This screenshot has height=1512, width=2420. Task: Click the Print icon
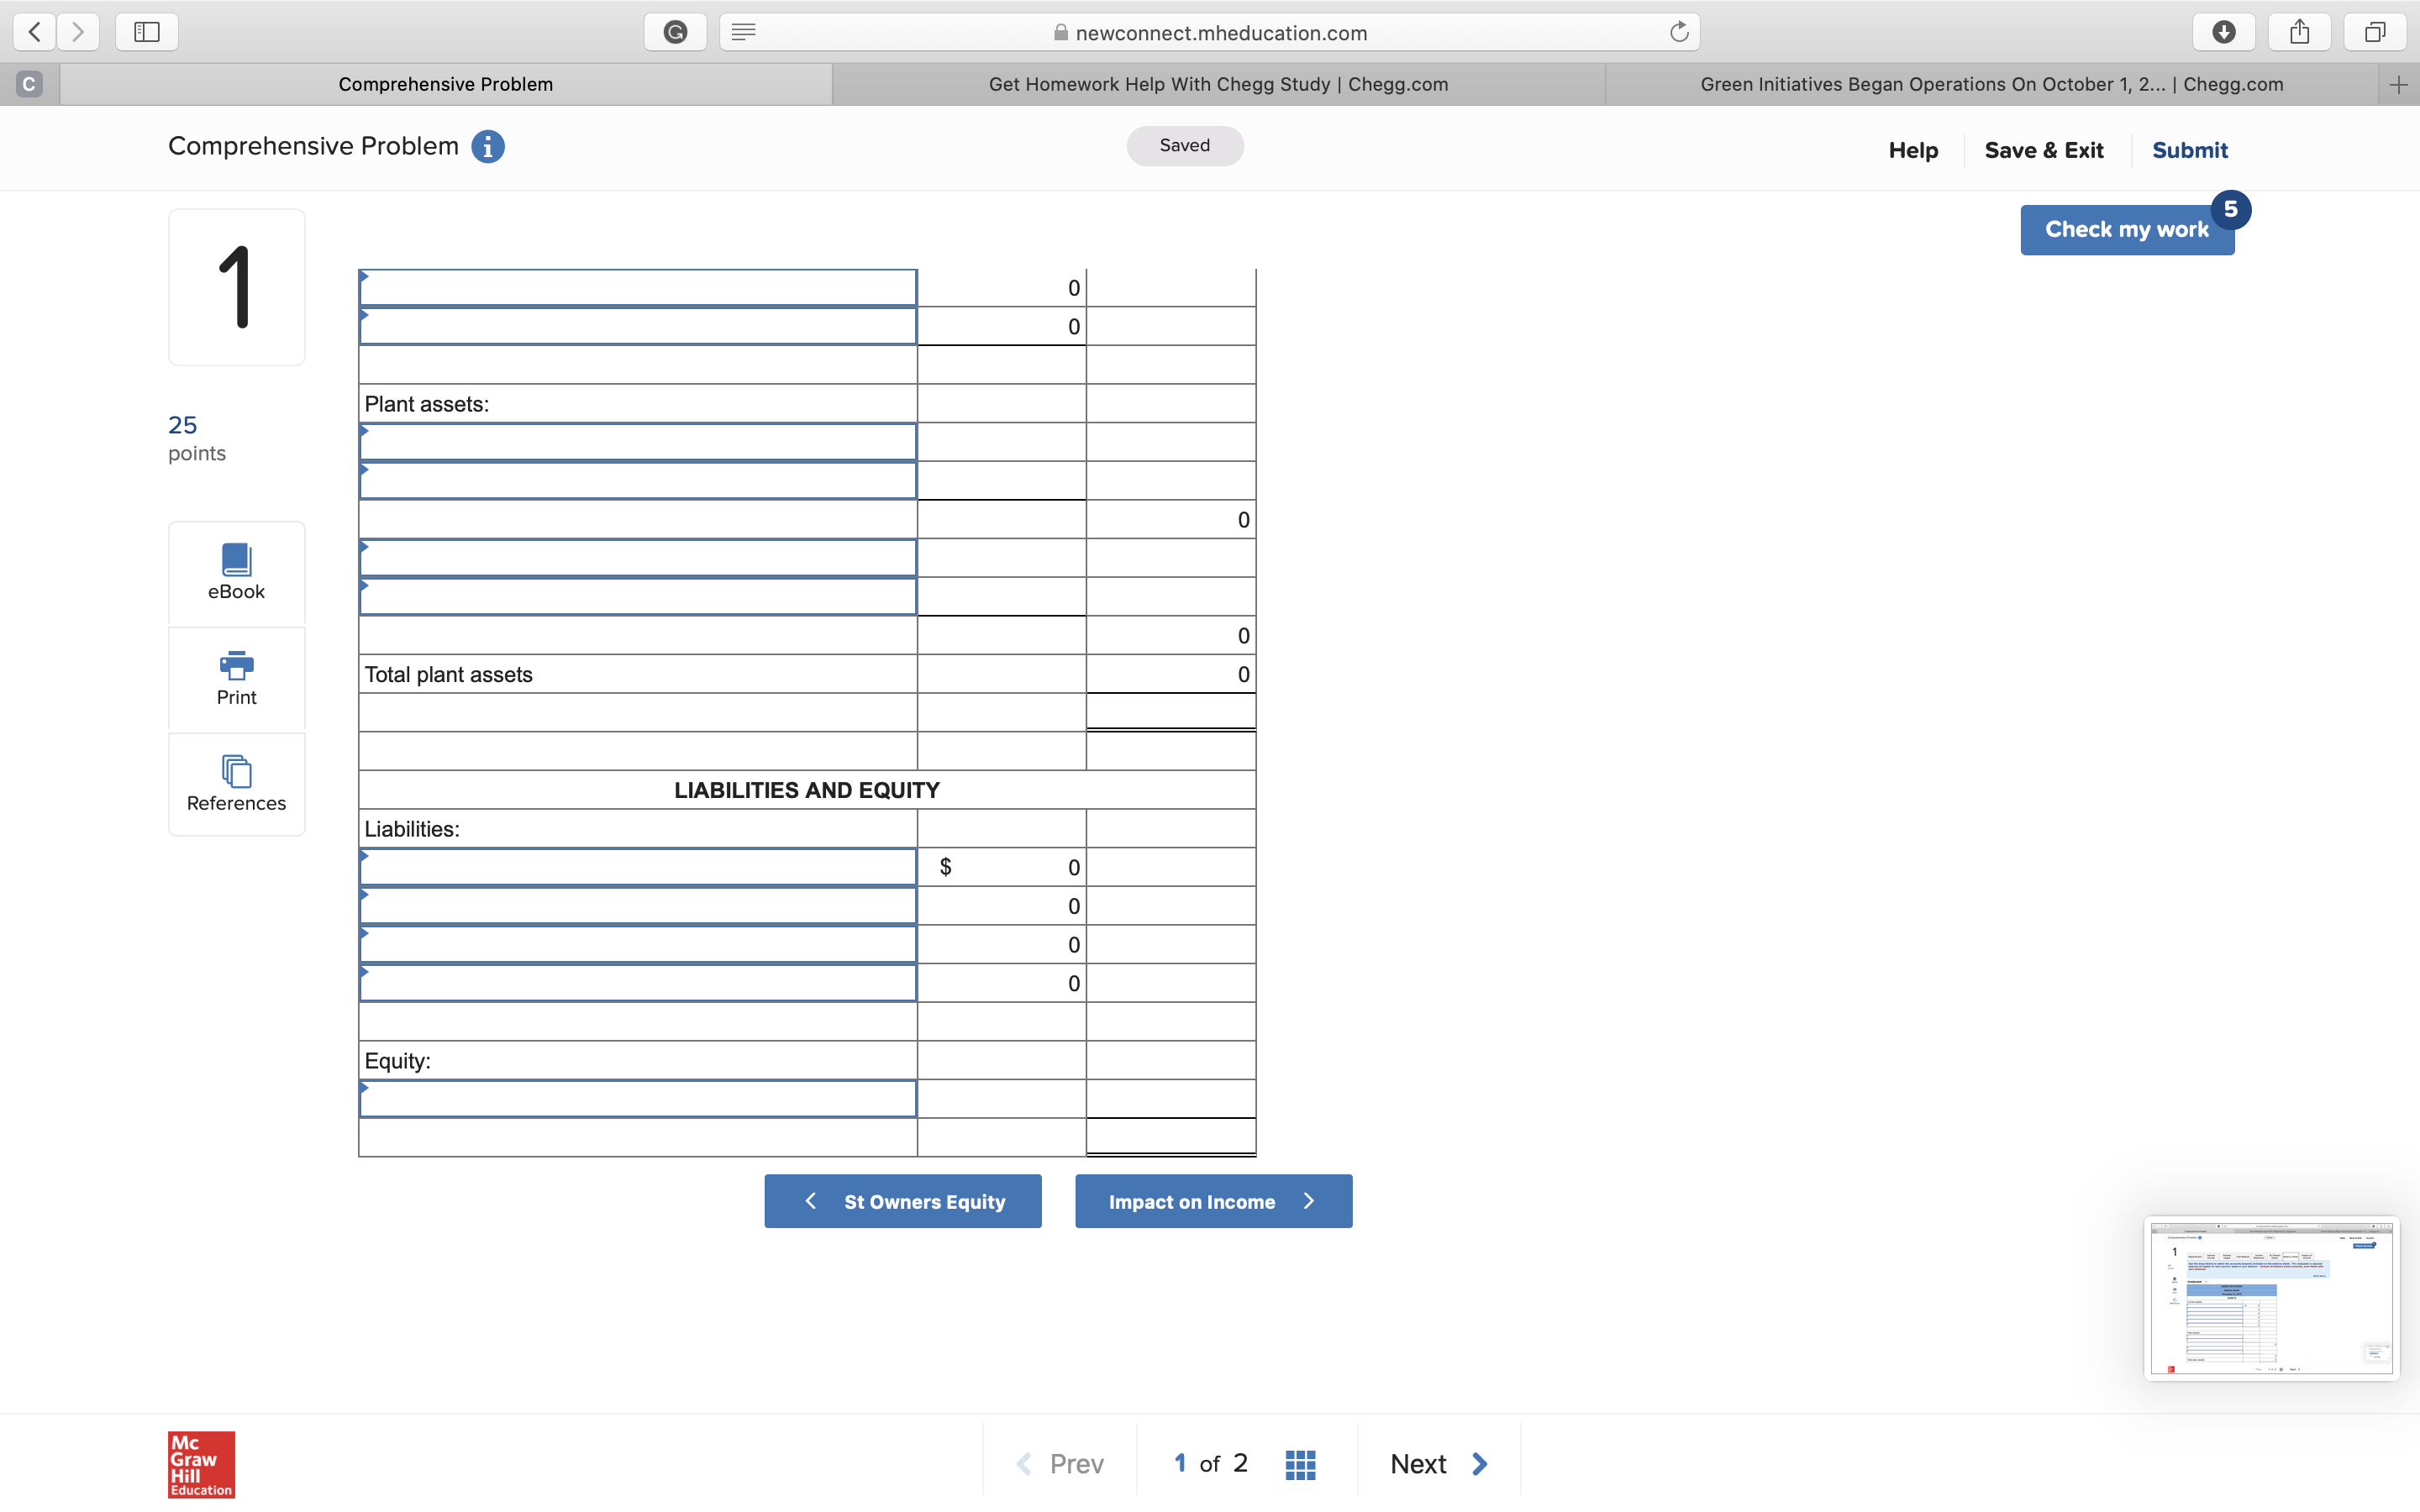coord(236,678)
